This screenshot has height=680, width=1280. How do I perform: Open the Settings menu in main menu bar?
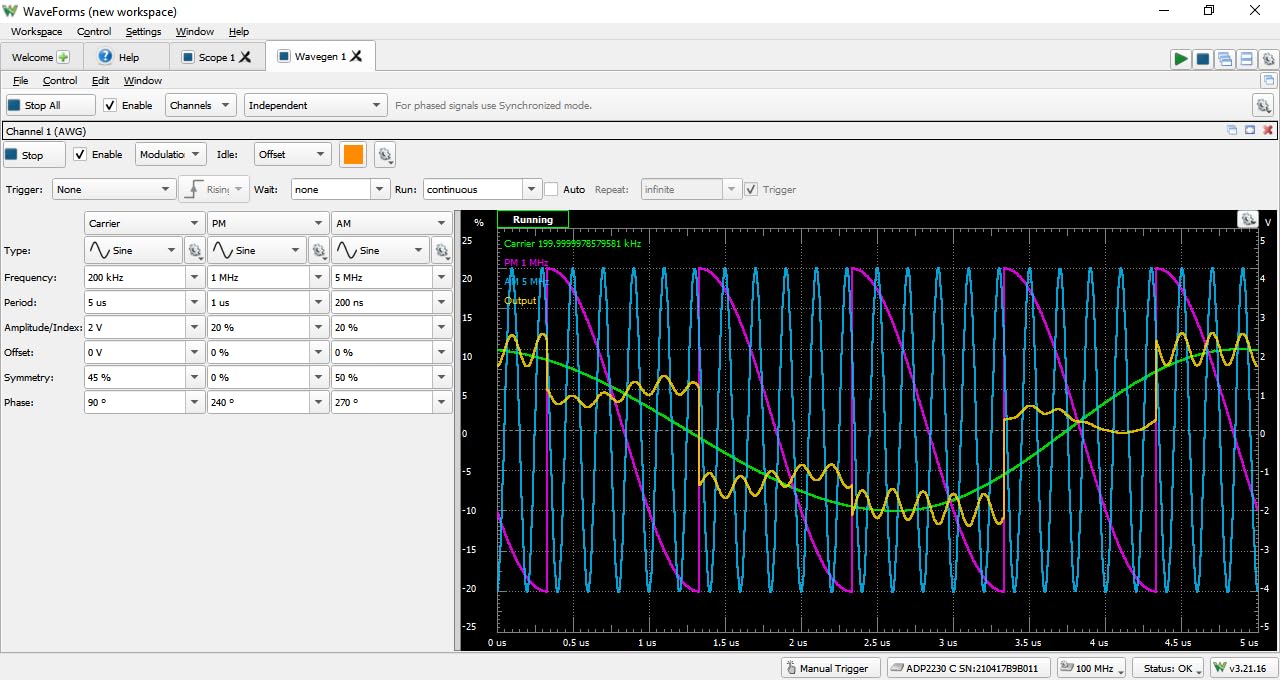tap(143, 32)
